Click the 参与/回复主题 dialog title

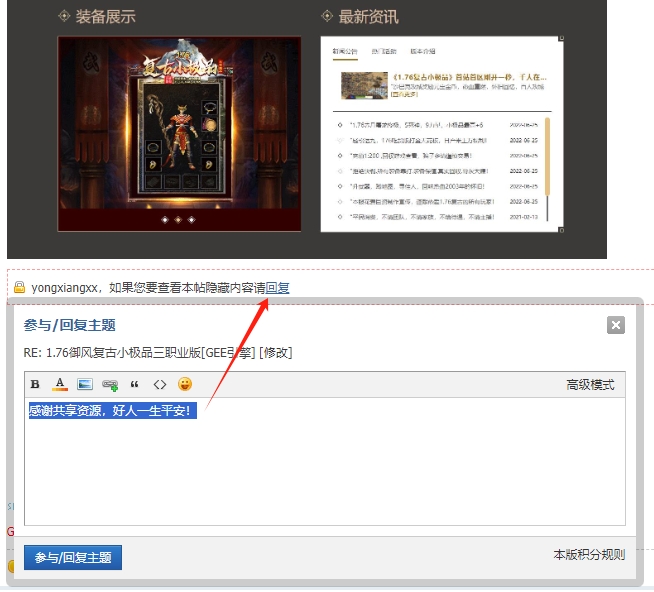[70, 325]
